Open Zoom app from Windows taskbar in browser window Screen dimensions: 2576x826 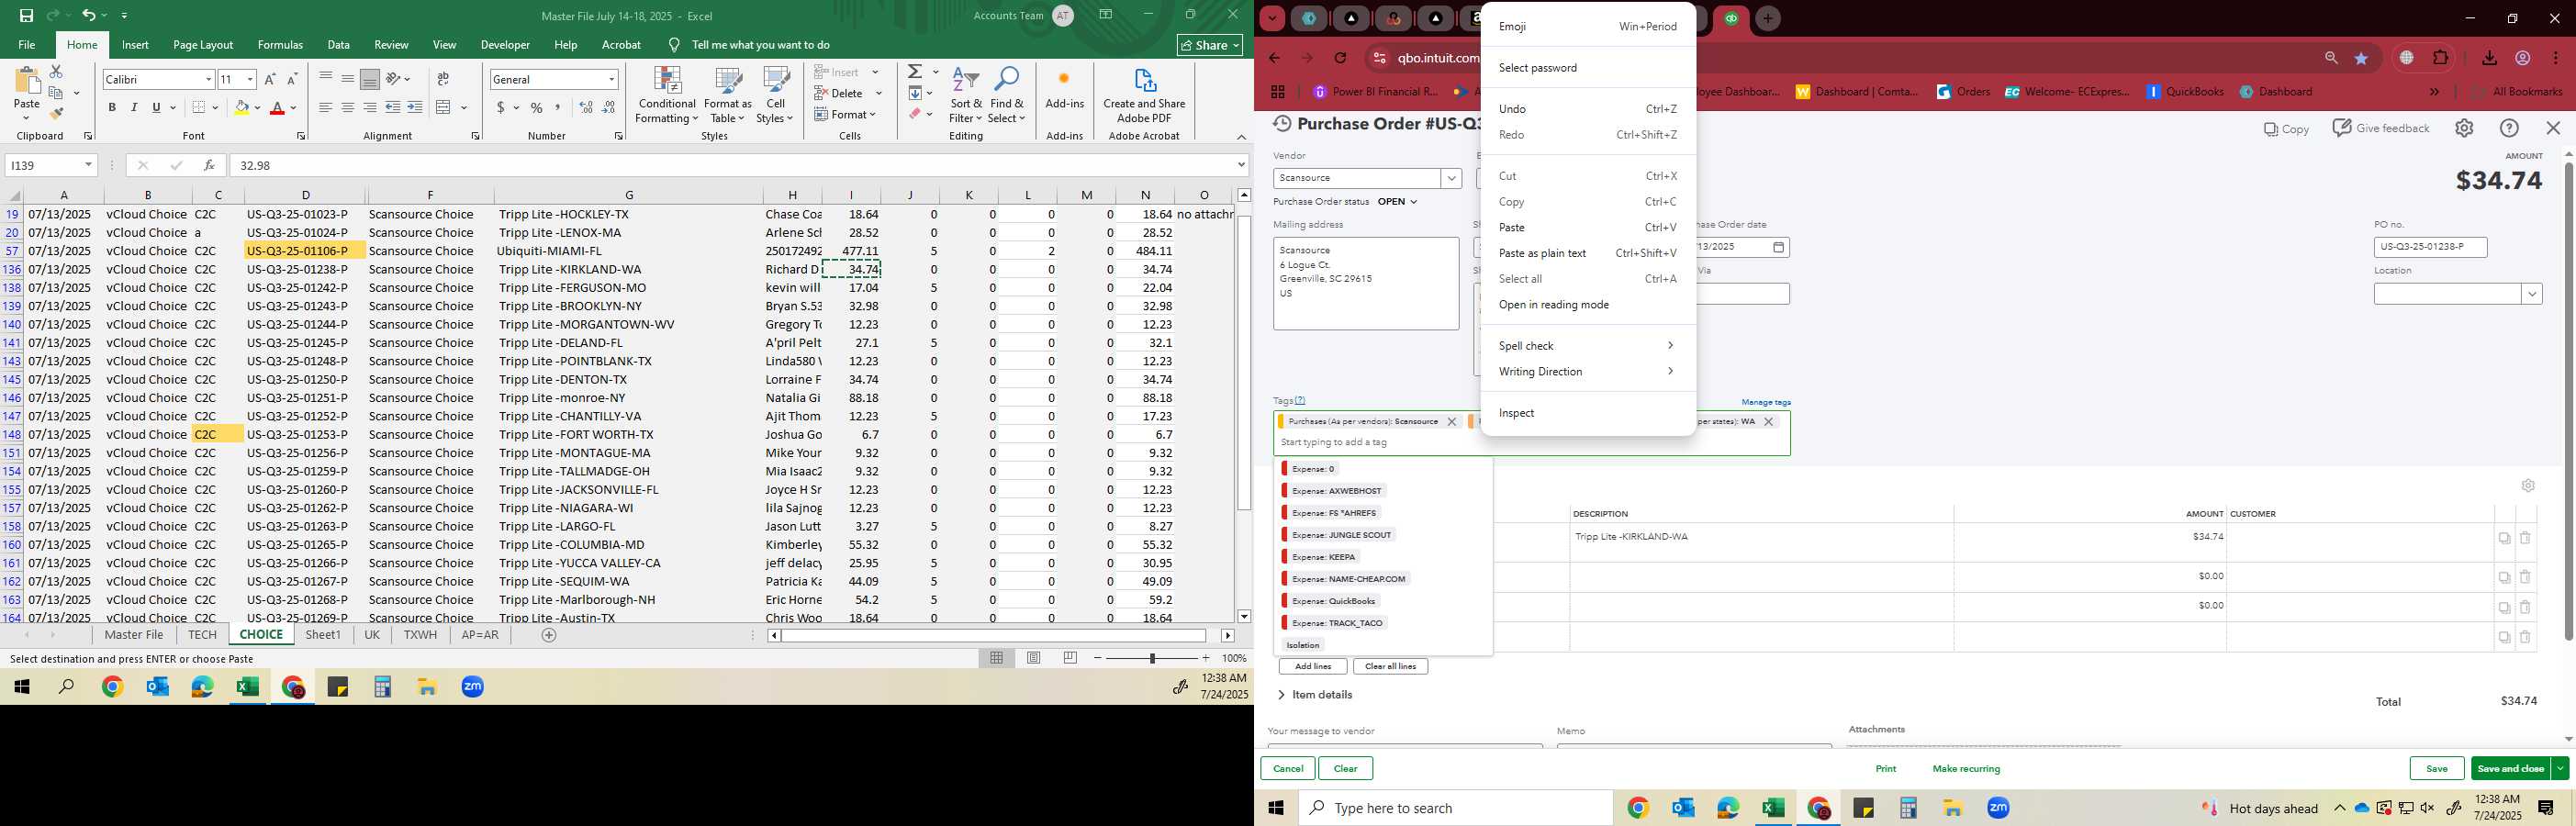pyautogui.click(x=1998, y=808)
